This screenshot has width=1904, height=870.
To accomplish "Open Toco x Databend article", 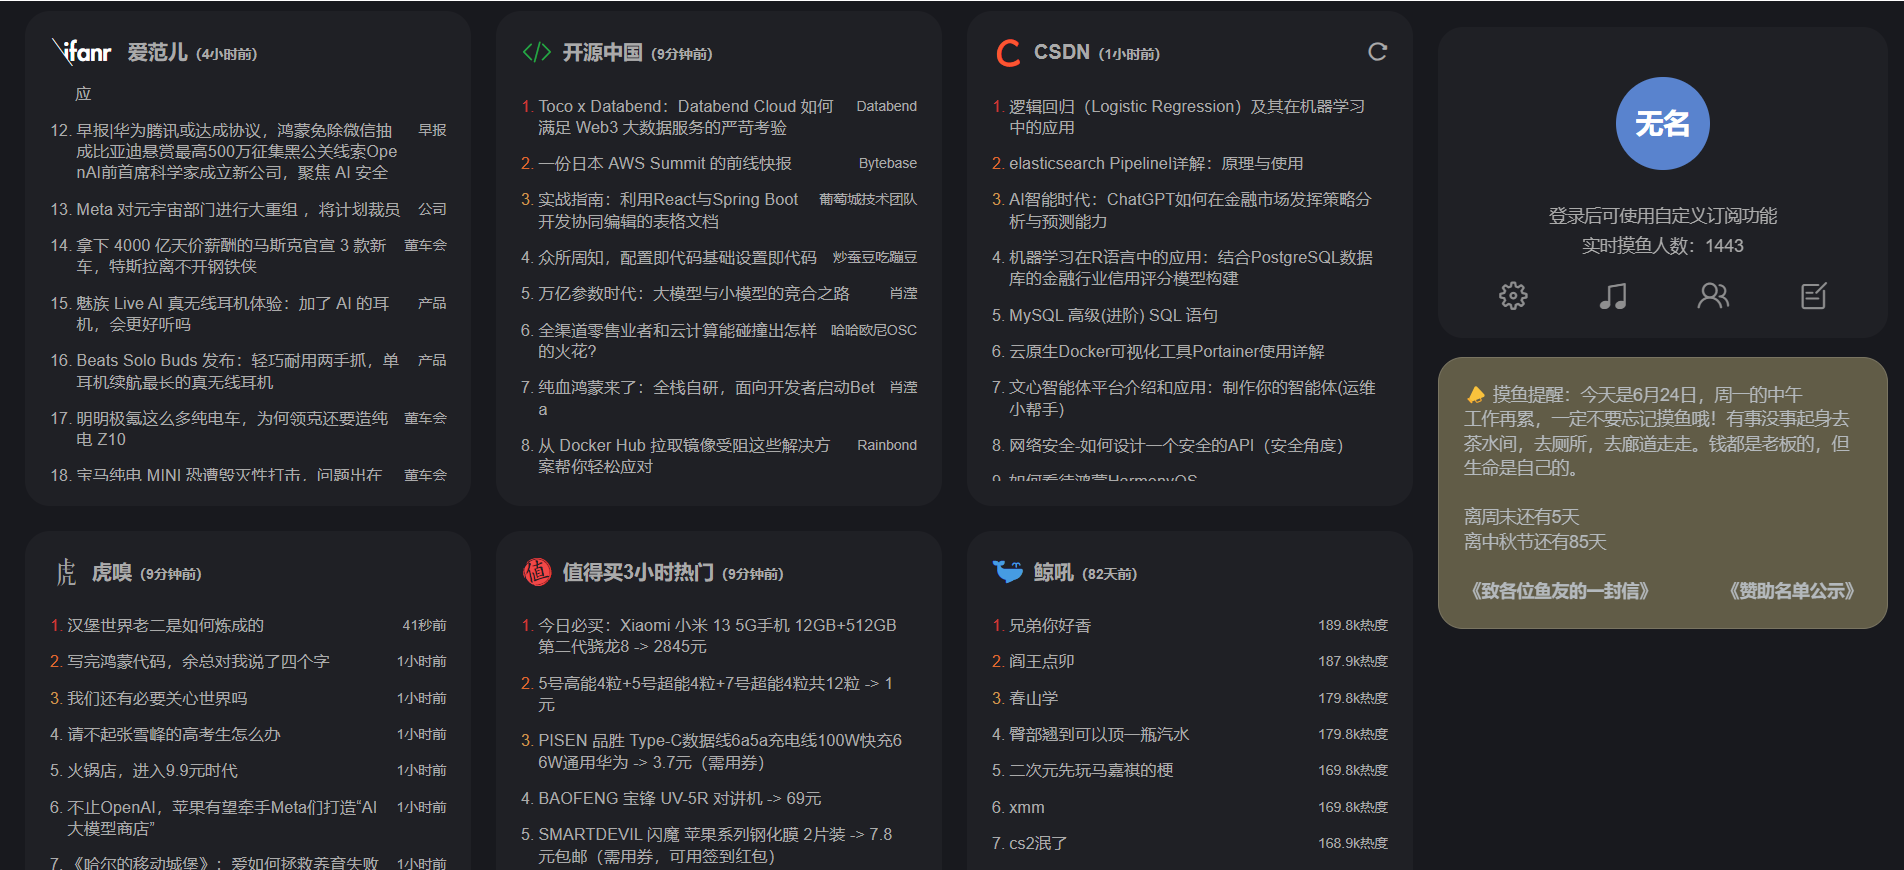I will (685, 117).
